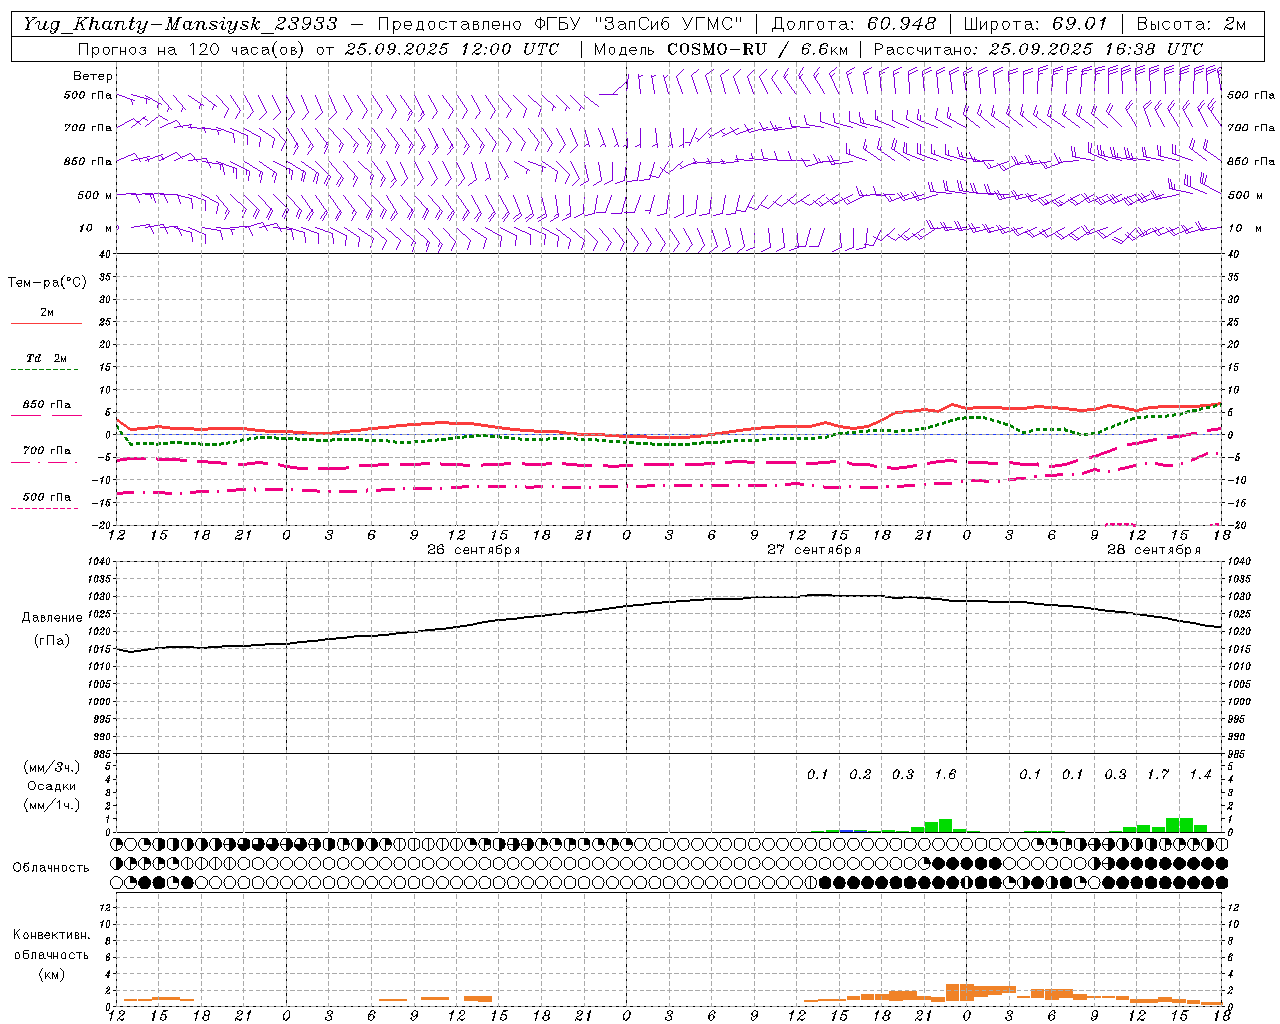Click the "Тем-ра(°C)" panel label
The image size is (1280, 1024).
point(47,283)
